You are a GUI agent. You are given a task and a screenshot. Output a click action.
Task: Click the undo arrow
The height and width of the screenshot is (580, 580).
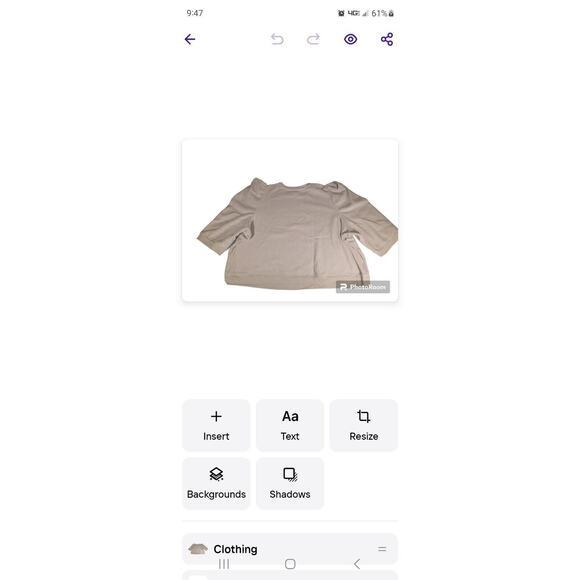click(277, 39)
